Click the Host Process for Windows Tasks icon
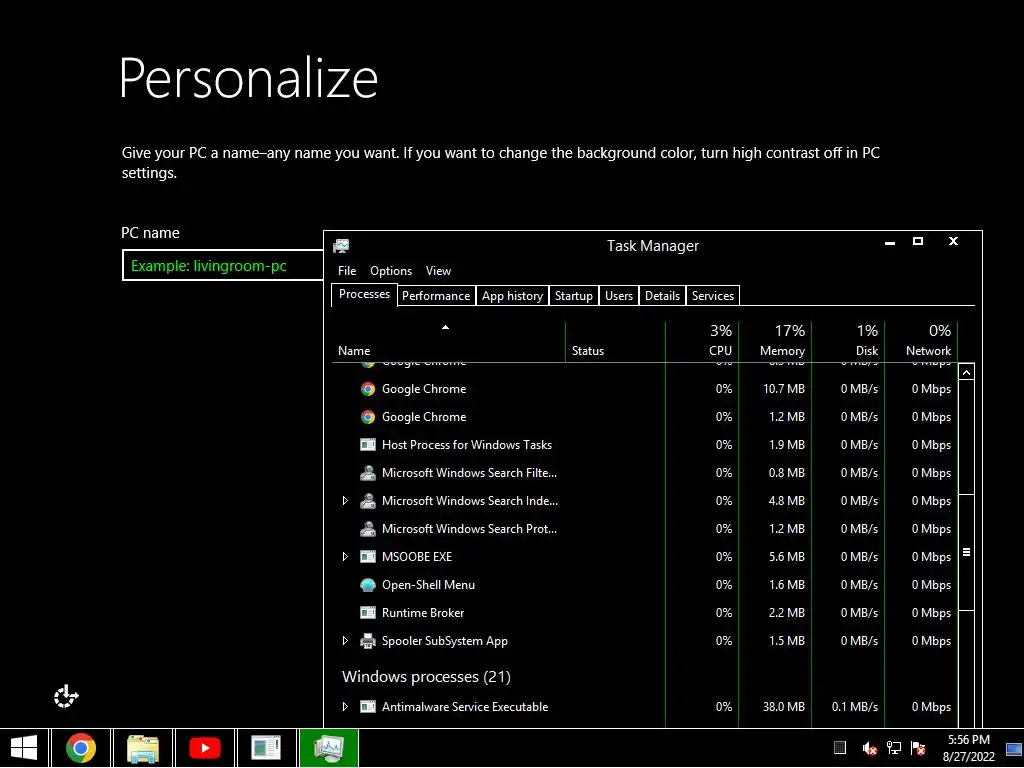The image size is (1024, 768). coord(368,445)
